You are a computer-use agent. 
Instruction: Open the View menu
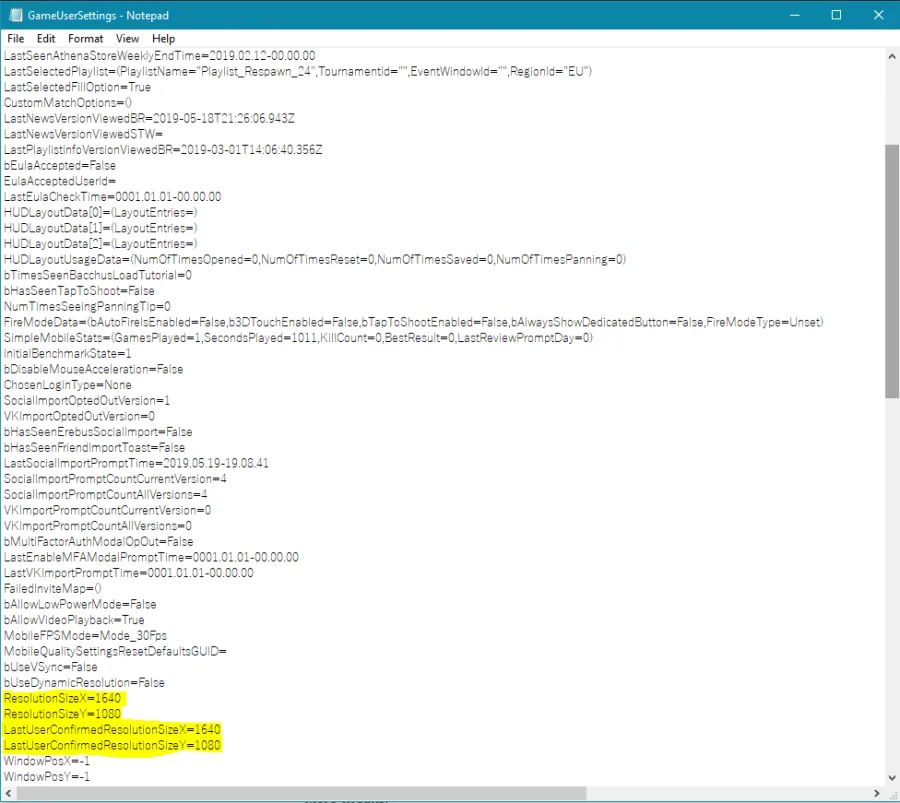tap(127, 38)
